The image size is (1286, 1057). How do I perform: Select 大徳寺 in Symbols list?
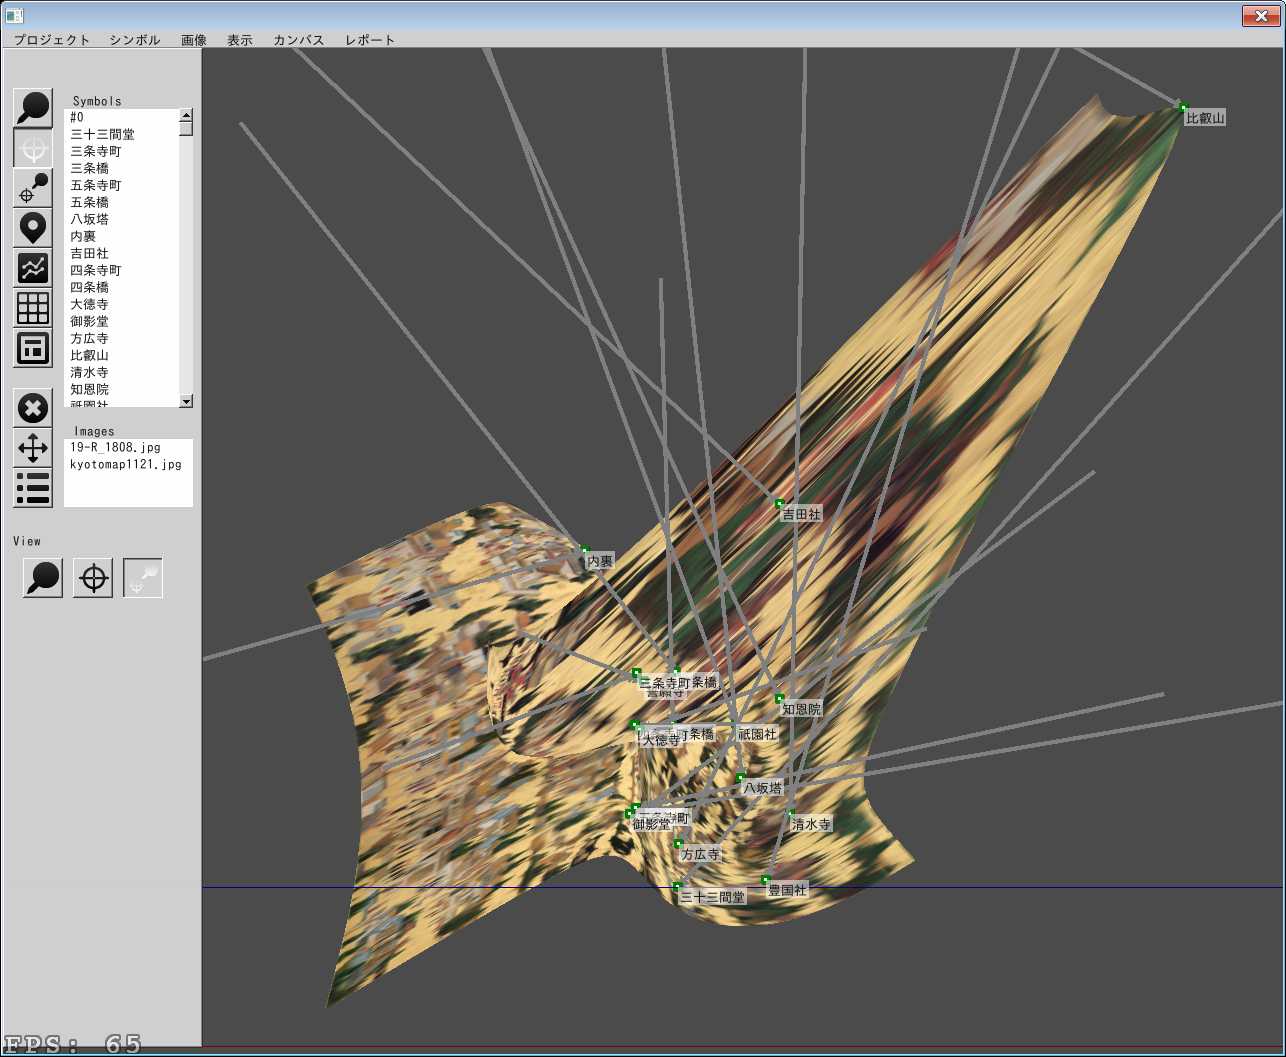[89, 304]
